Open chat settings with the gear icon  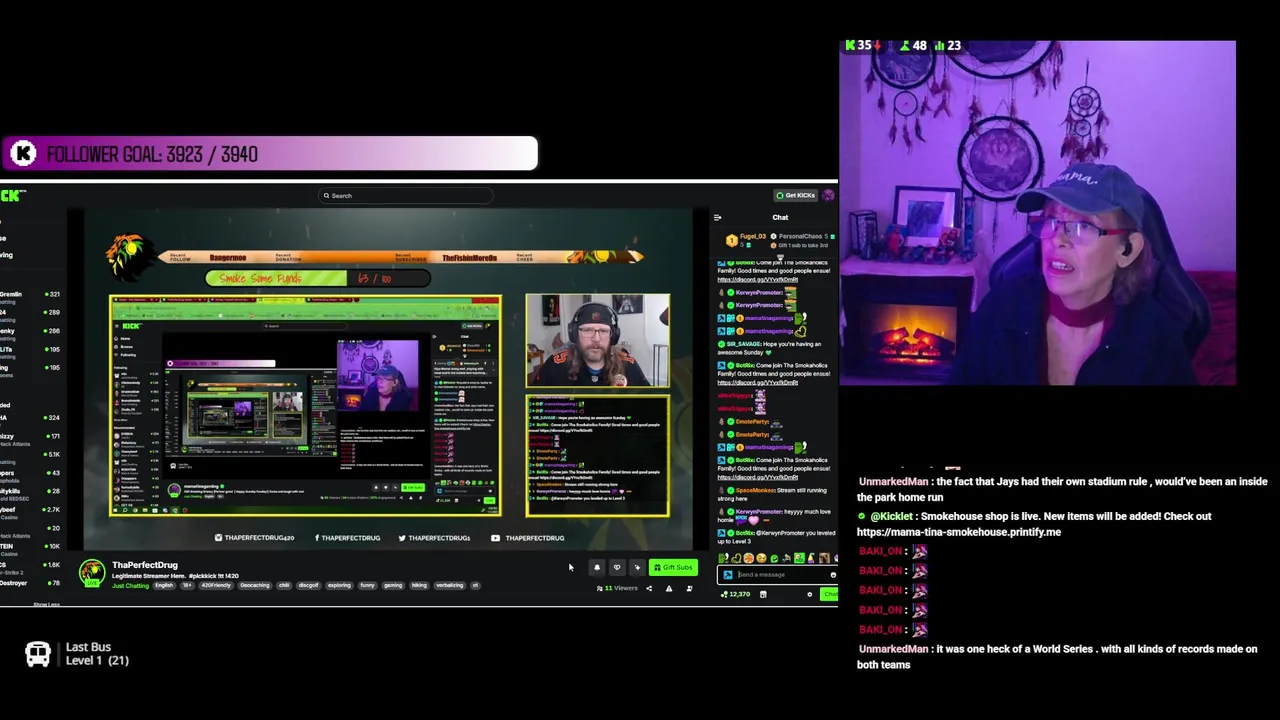coord(810,594)
